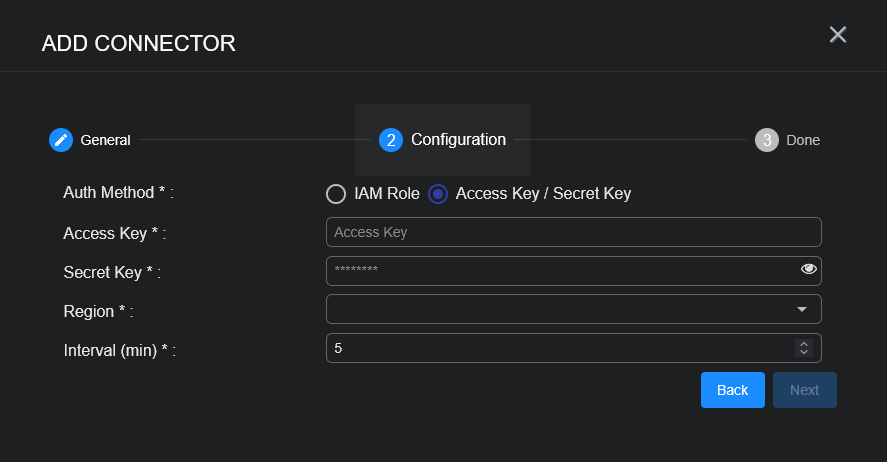Focus the Secret Key password field
The width and height of the screenshot is (887, 462).
point(560,271)
